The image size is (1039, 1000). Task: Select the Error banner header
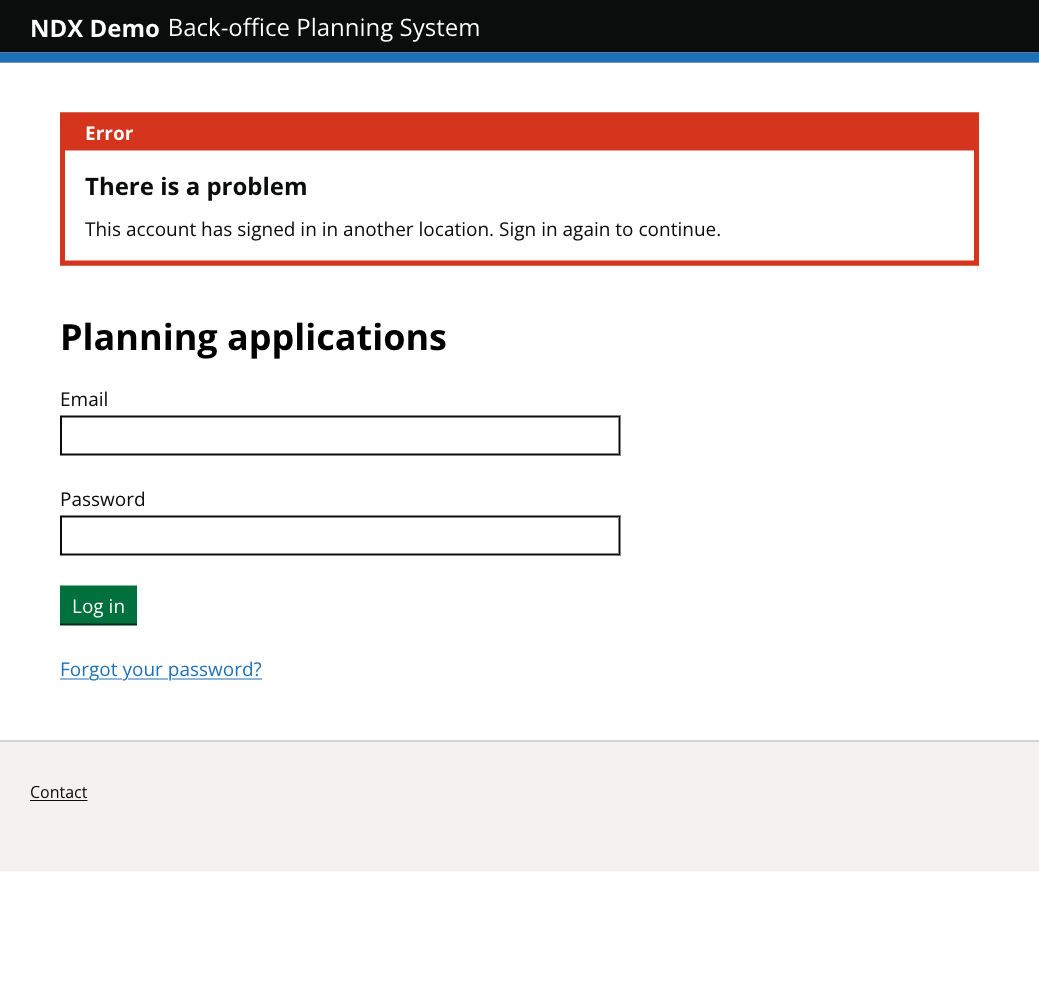pos(109,133)
